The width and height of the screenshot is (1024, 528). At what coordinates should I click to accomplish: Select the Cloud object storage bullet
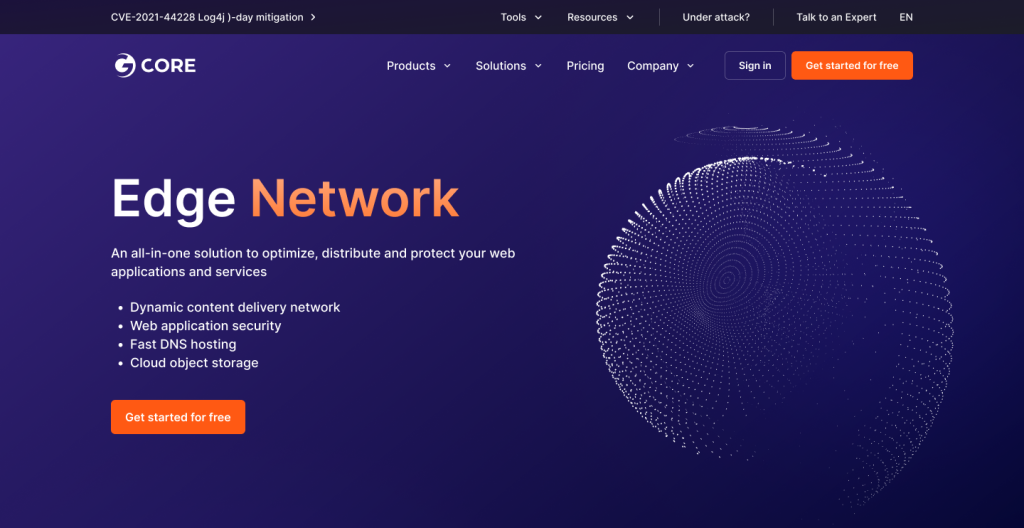[x=194, y=362]
